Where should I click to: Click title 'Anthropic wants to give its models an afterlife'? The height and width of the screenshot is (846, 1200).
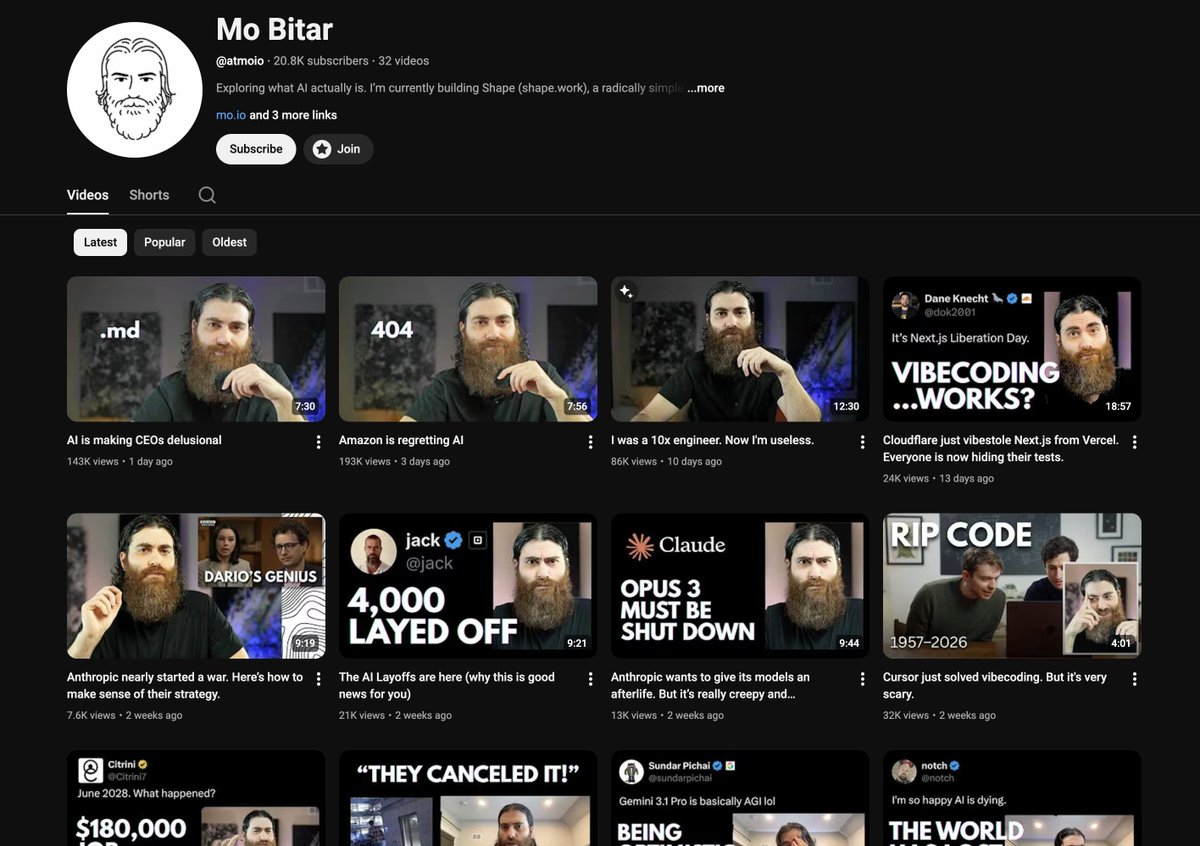point(710,685)
